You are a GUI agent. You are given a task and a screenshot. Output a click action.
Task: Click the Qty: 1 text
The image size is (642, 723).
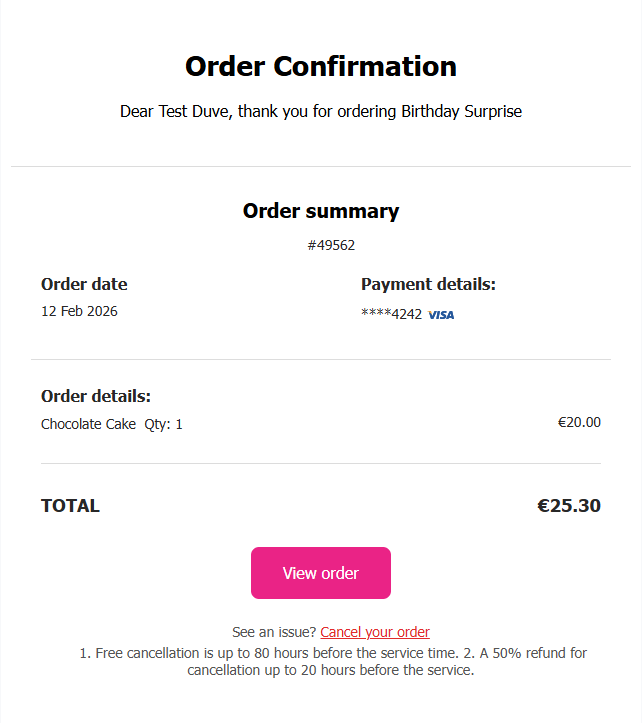(164, 424)
